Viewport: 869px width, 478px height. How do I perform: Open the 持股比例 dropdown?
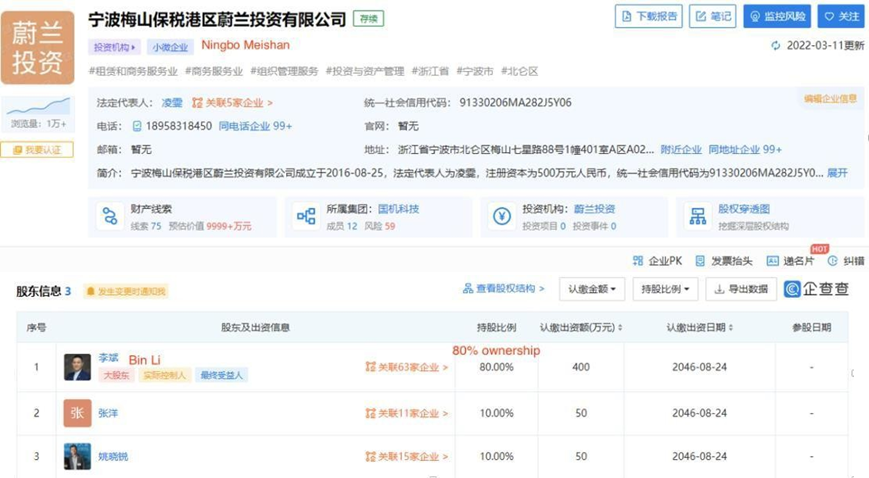665,289
